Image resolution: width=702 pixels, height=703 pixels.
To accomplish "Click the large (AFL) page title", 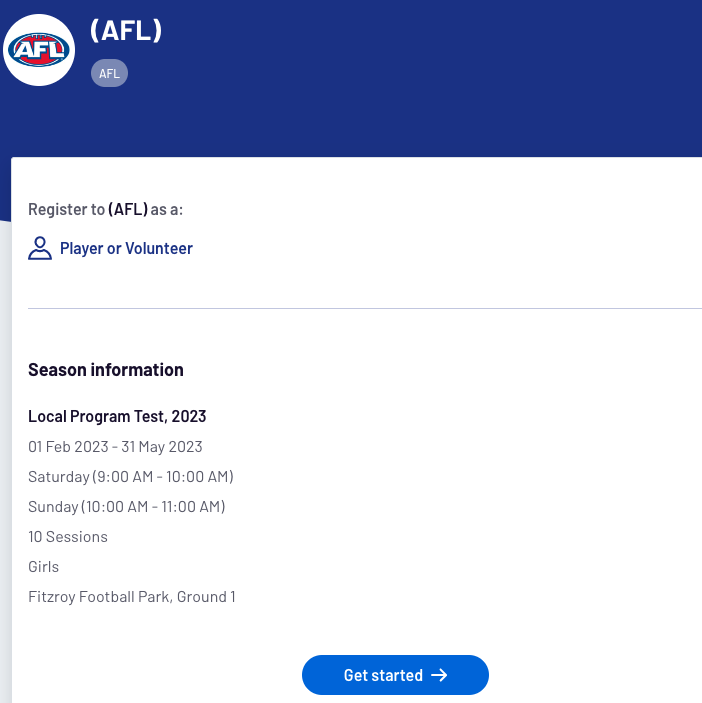I will [126, 30].
